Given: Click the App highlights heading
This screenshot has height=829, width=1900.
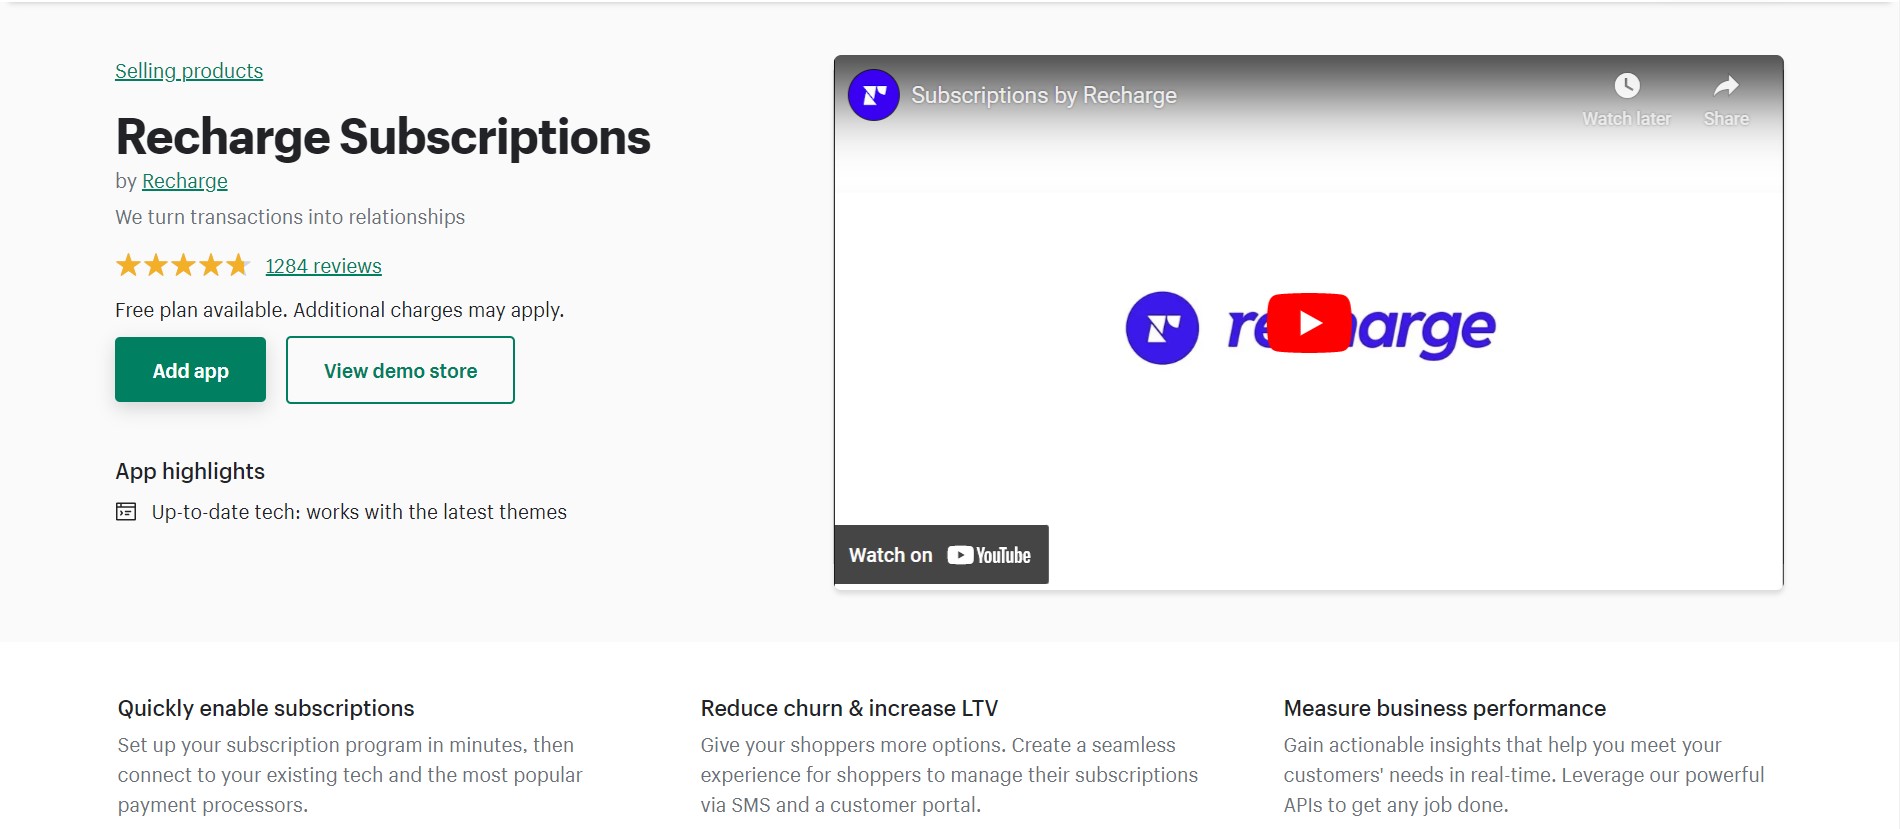Looking at the screenshot, I should tap(190, 471).
